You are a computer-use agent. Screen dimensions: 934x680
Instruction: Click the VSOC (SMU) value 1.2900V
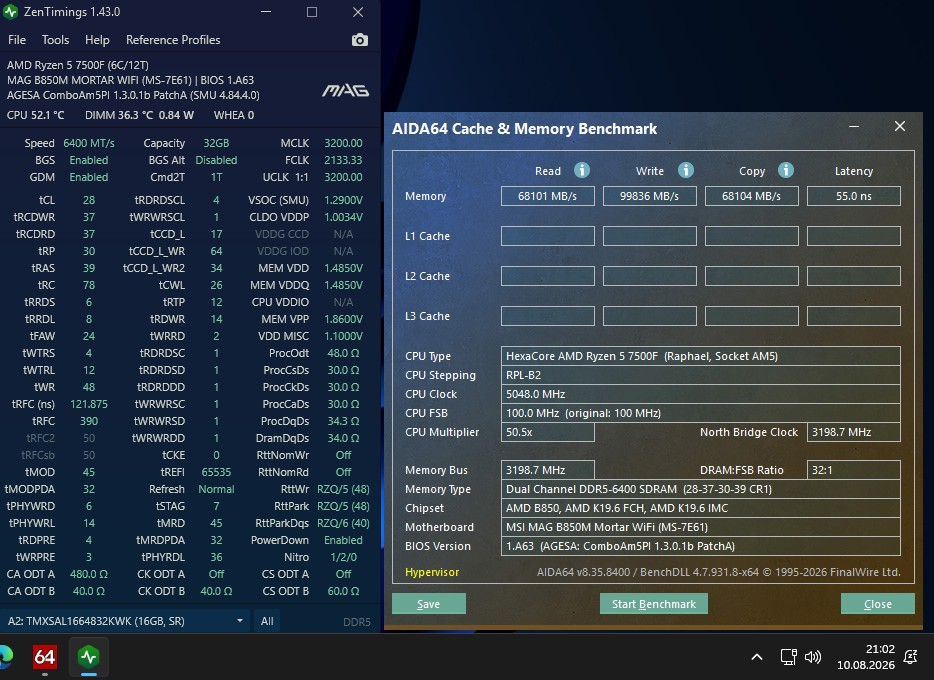point(343,200)
